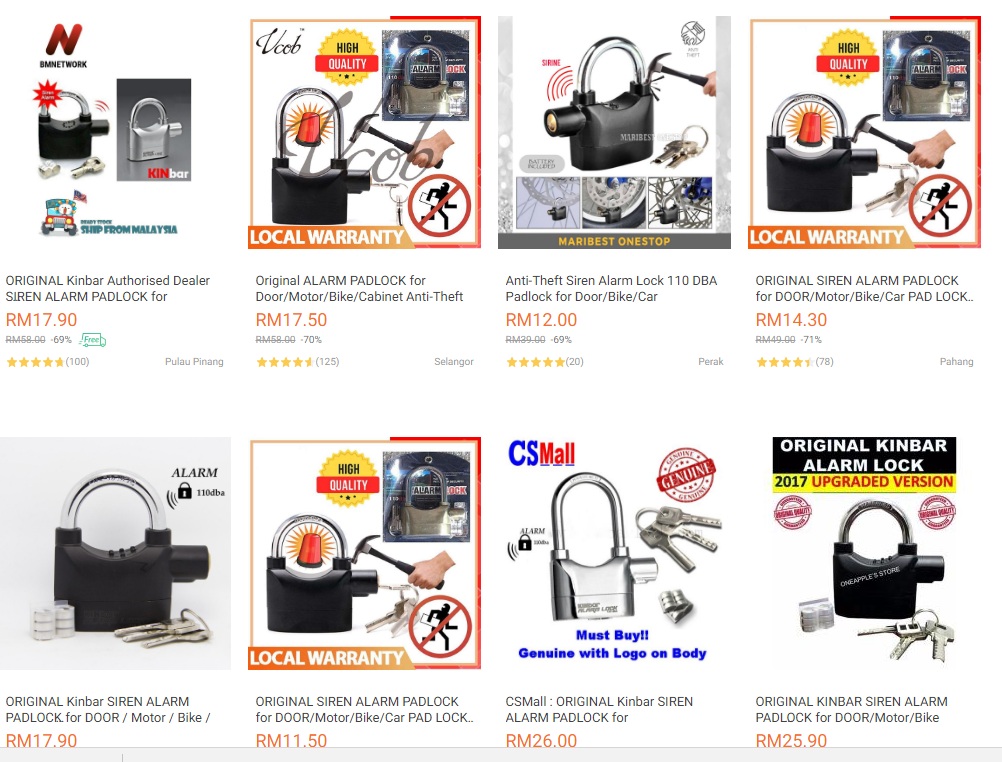Open 'ORIGINAL KINBAR SIREN ALARM PADLOCK for DOOR/Motor/Bike' title
This screenshot has height=762, width=1002.
pos(851,710)
